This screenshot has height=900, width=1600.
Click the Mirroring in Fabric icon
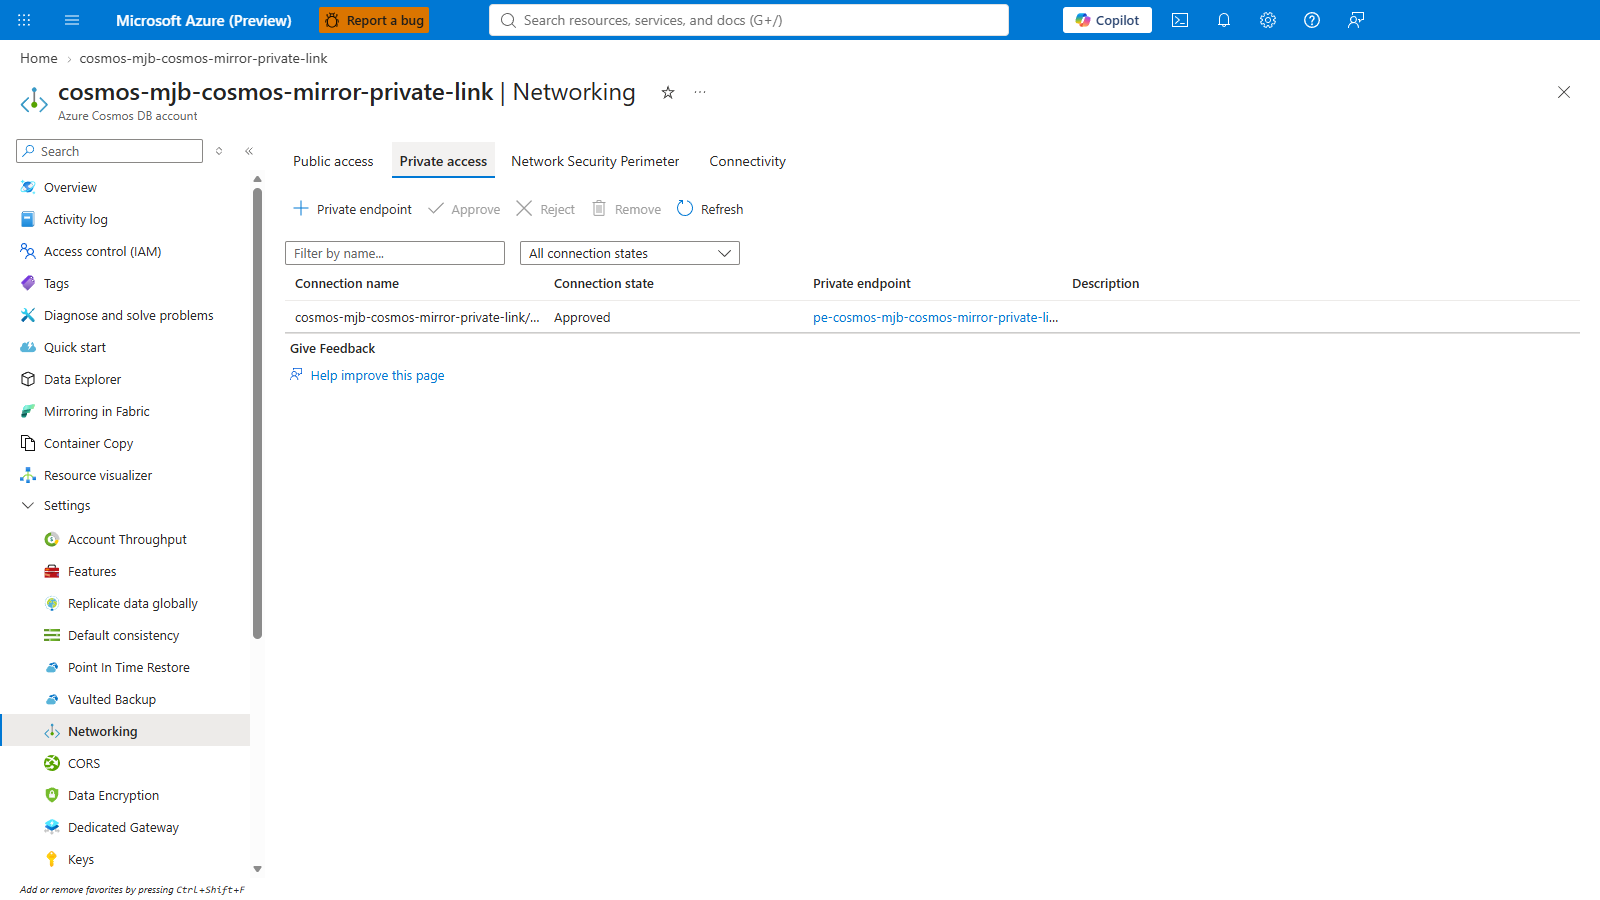(28, 411)
